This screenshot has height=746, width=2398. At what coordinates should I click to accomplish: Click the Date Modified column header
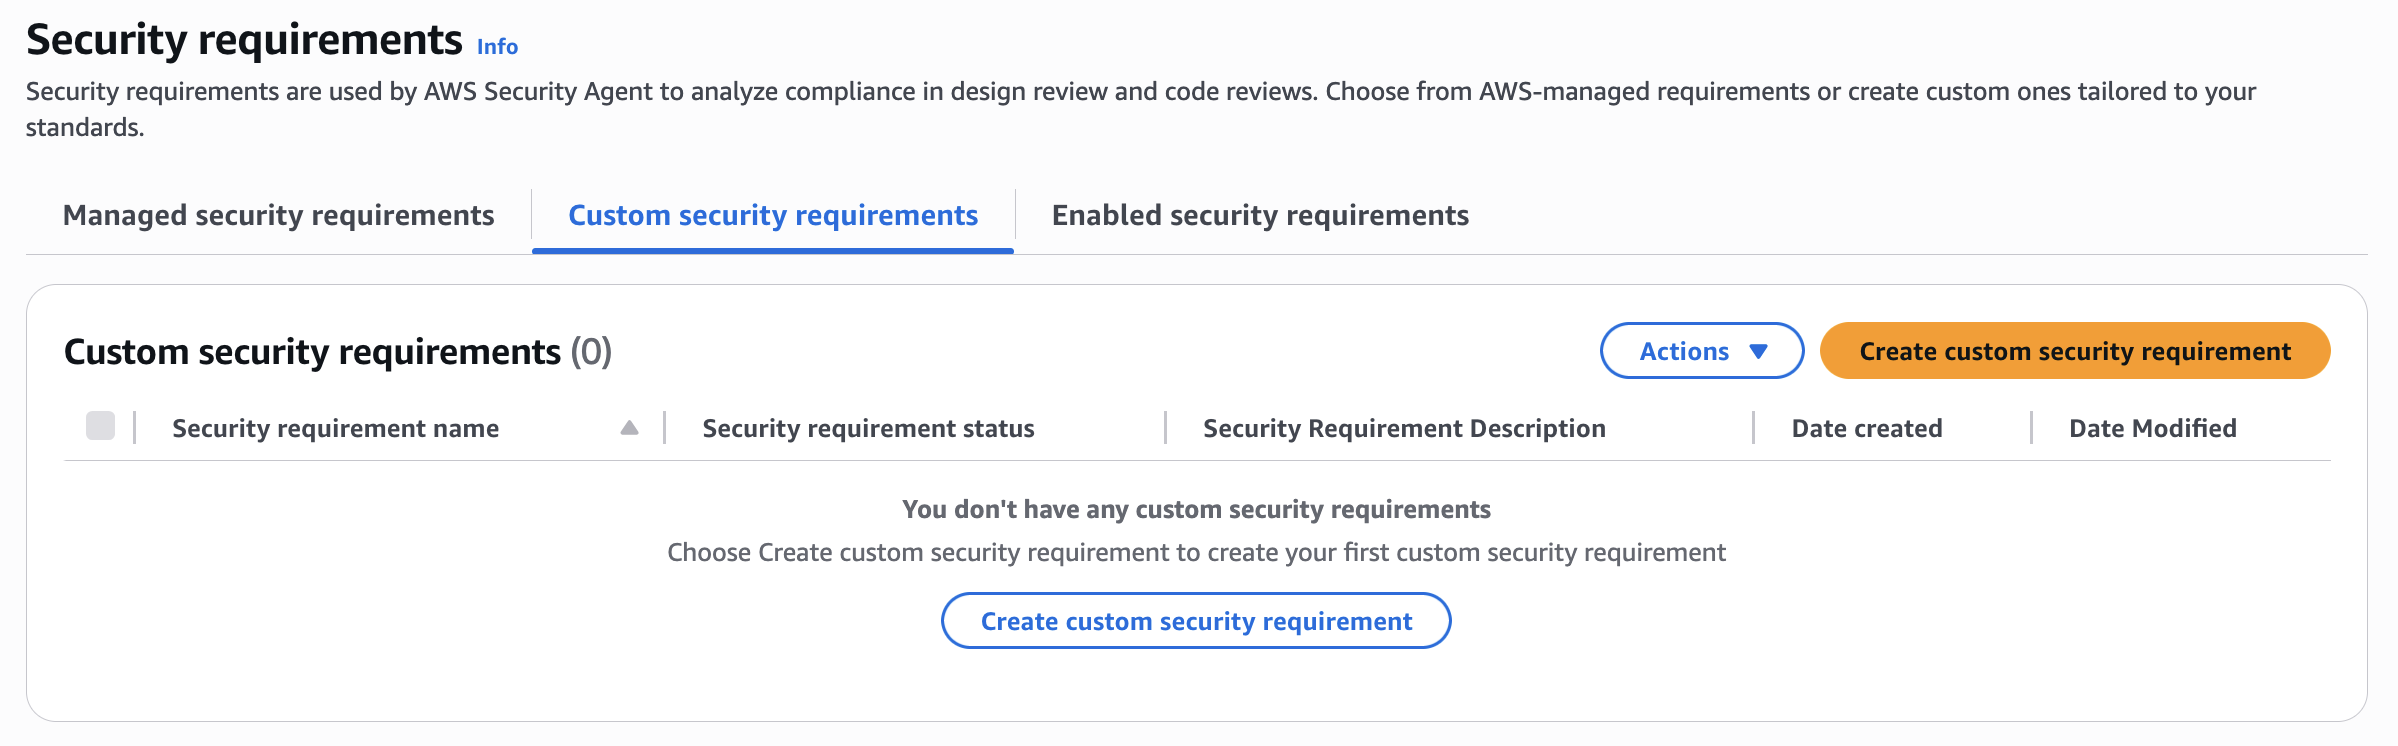[x=2152, y=429]
